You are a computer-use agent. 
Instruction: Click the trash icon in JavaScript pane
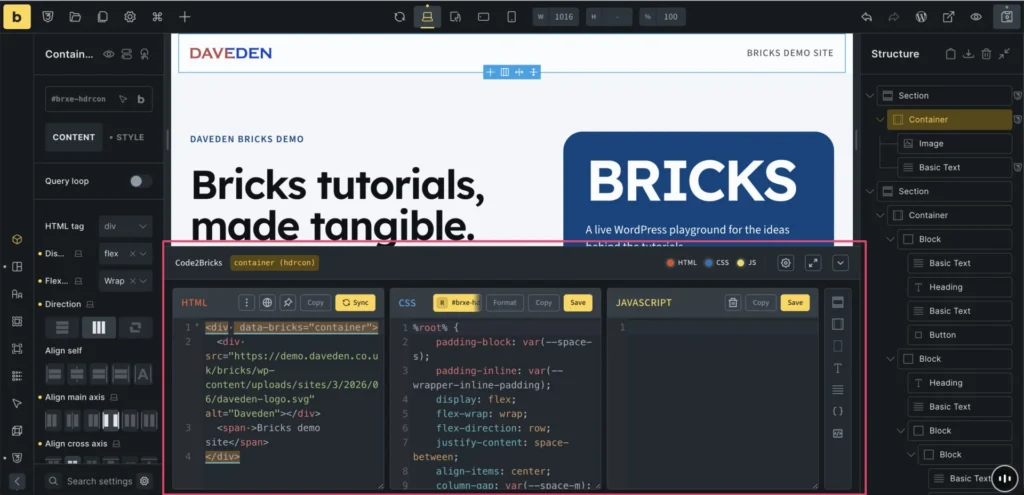pos(733,302)
